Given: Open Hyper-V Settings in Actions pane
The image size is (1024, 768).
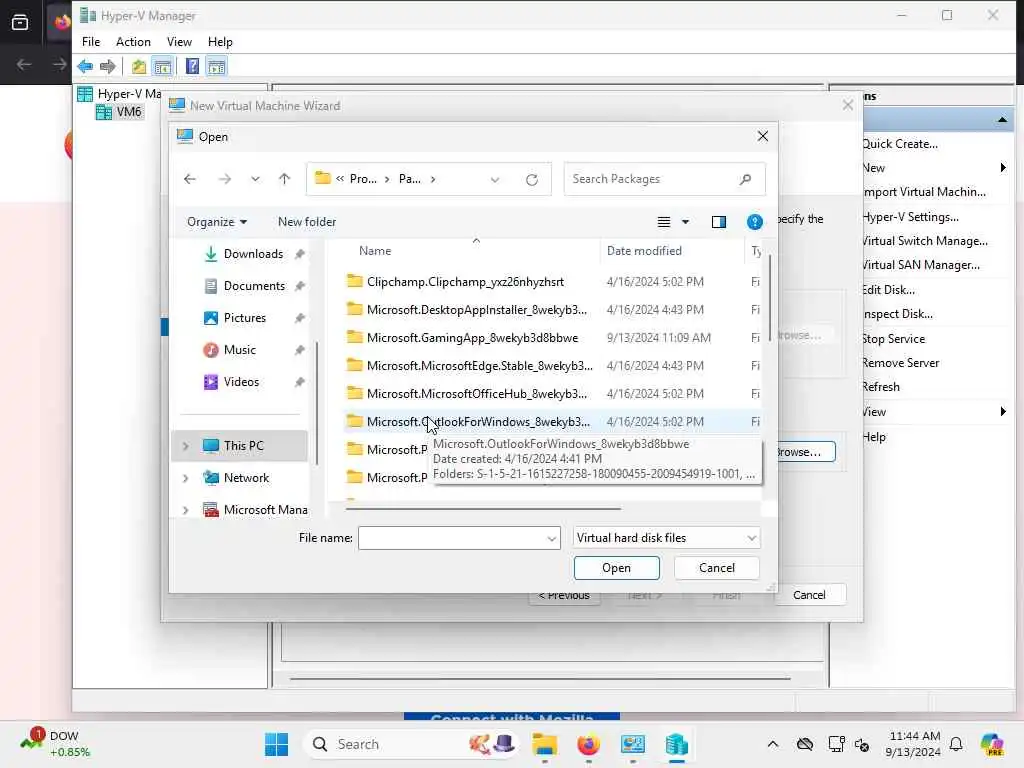Looking at the screenshot, I should pos(910,217).
